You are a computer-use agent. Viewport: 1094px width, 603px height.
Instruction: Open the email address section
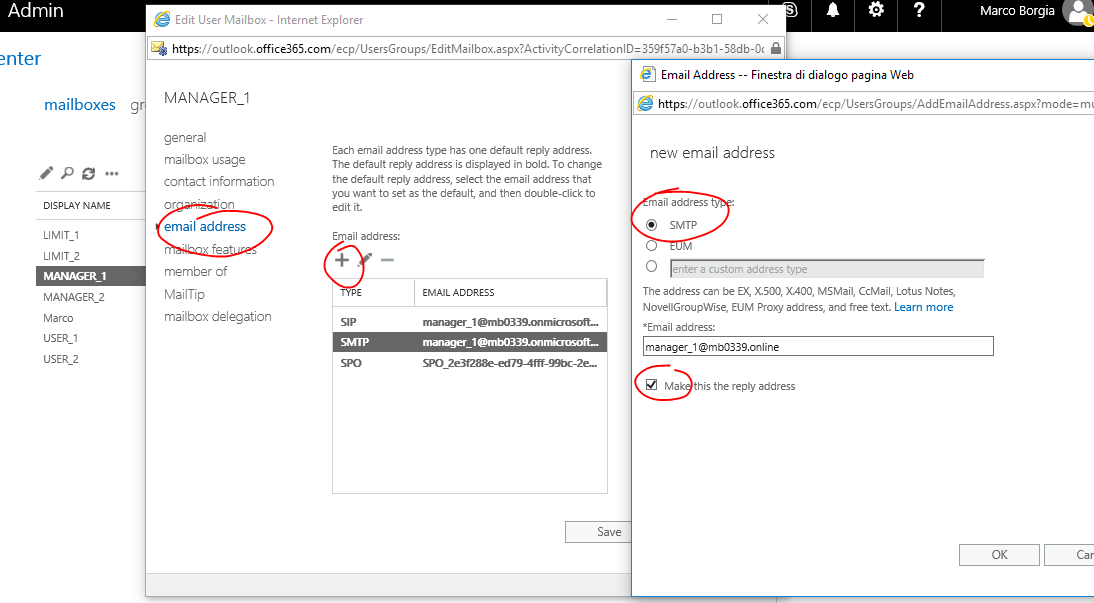pyautogui.click(x=204, y=226)
